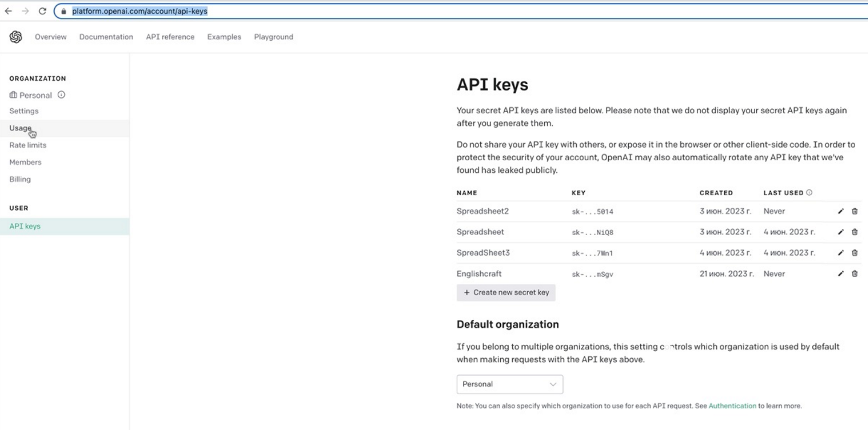Delete the Spreadsheet2 key with trash icon
The width and height of the screenshot is (868, 430).
(x=855, y=211)
